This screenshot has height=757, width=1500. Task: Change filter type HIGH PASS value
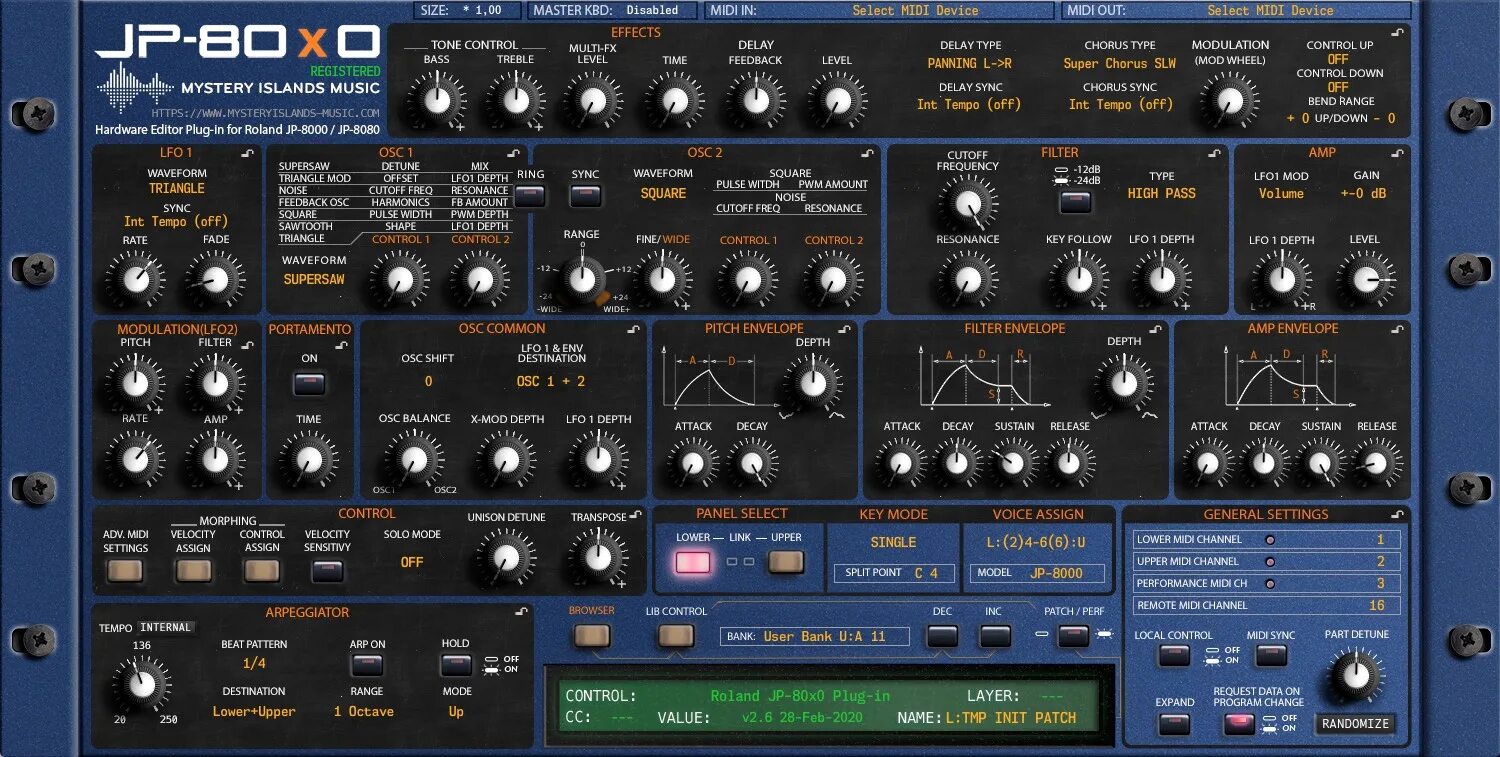coord(1161,193)
